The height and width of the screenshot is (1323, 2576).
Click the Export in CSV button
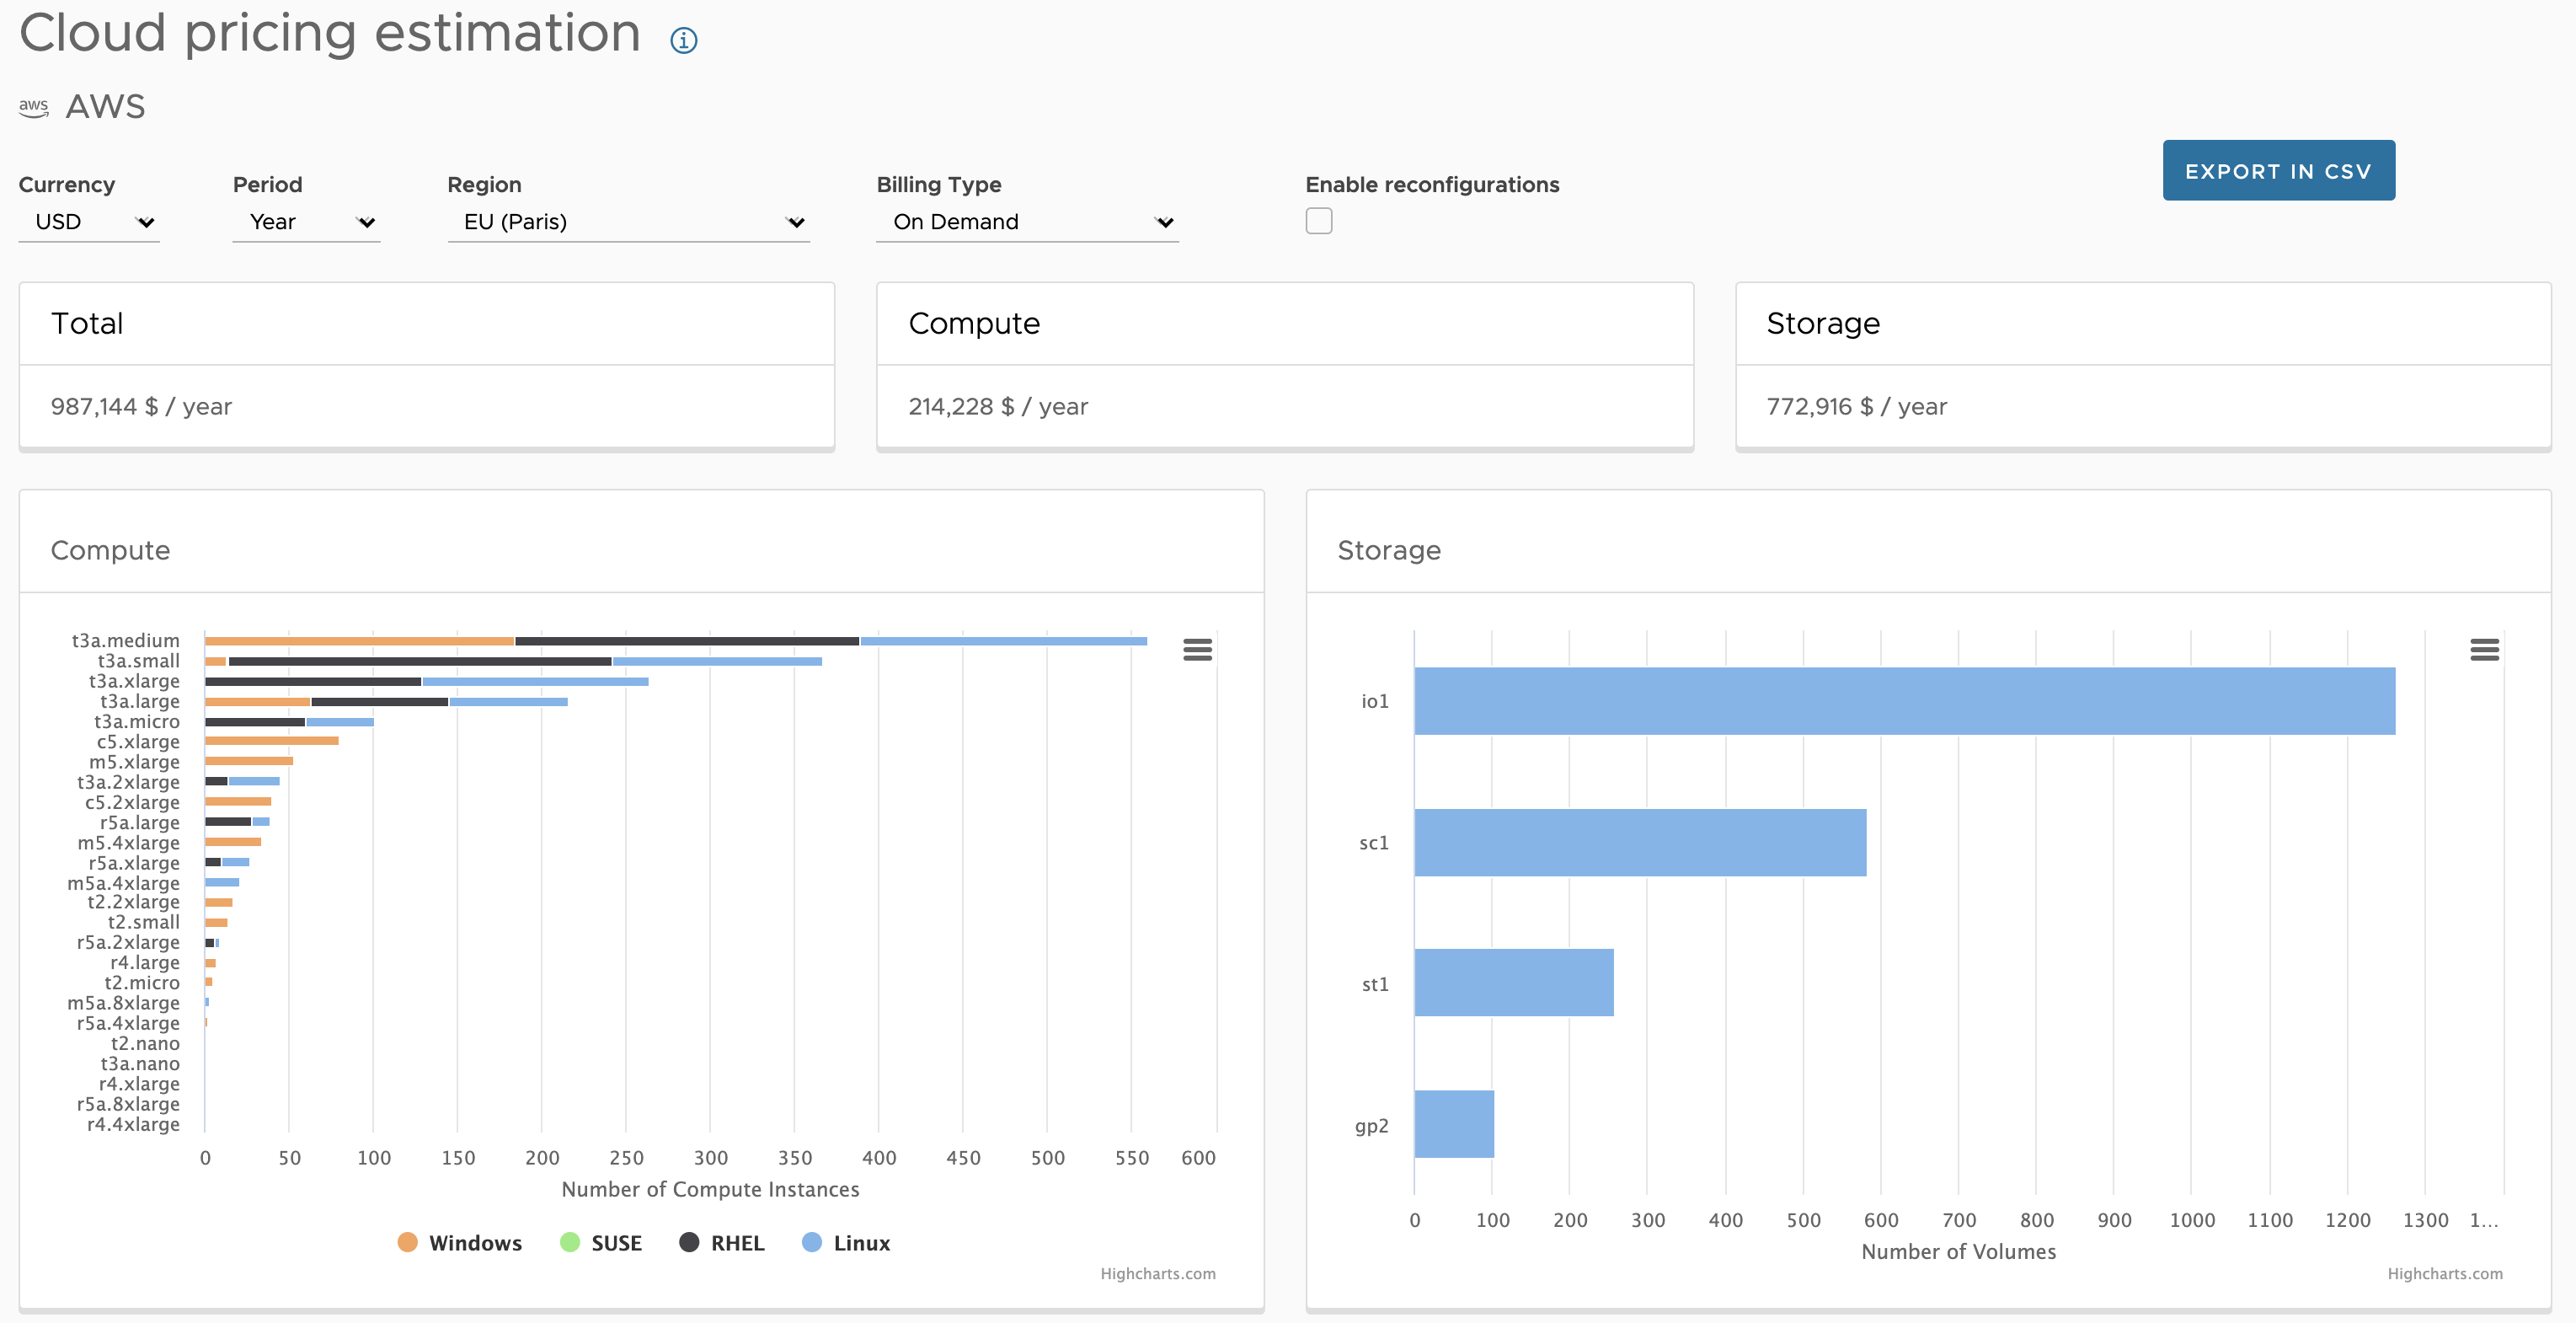click(2278, 171)
